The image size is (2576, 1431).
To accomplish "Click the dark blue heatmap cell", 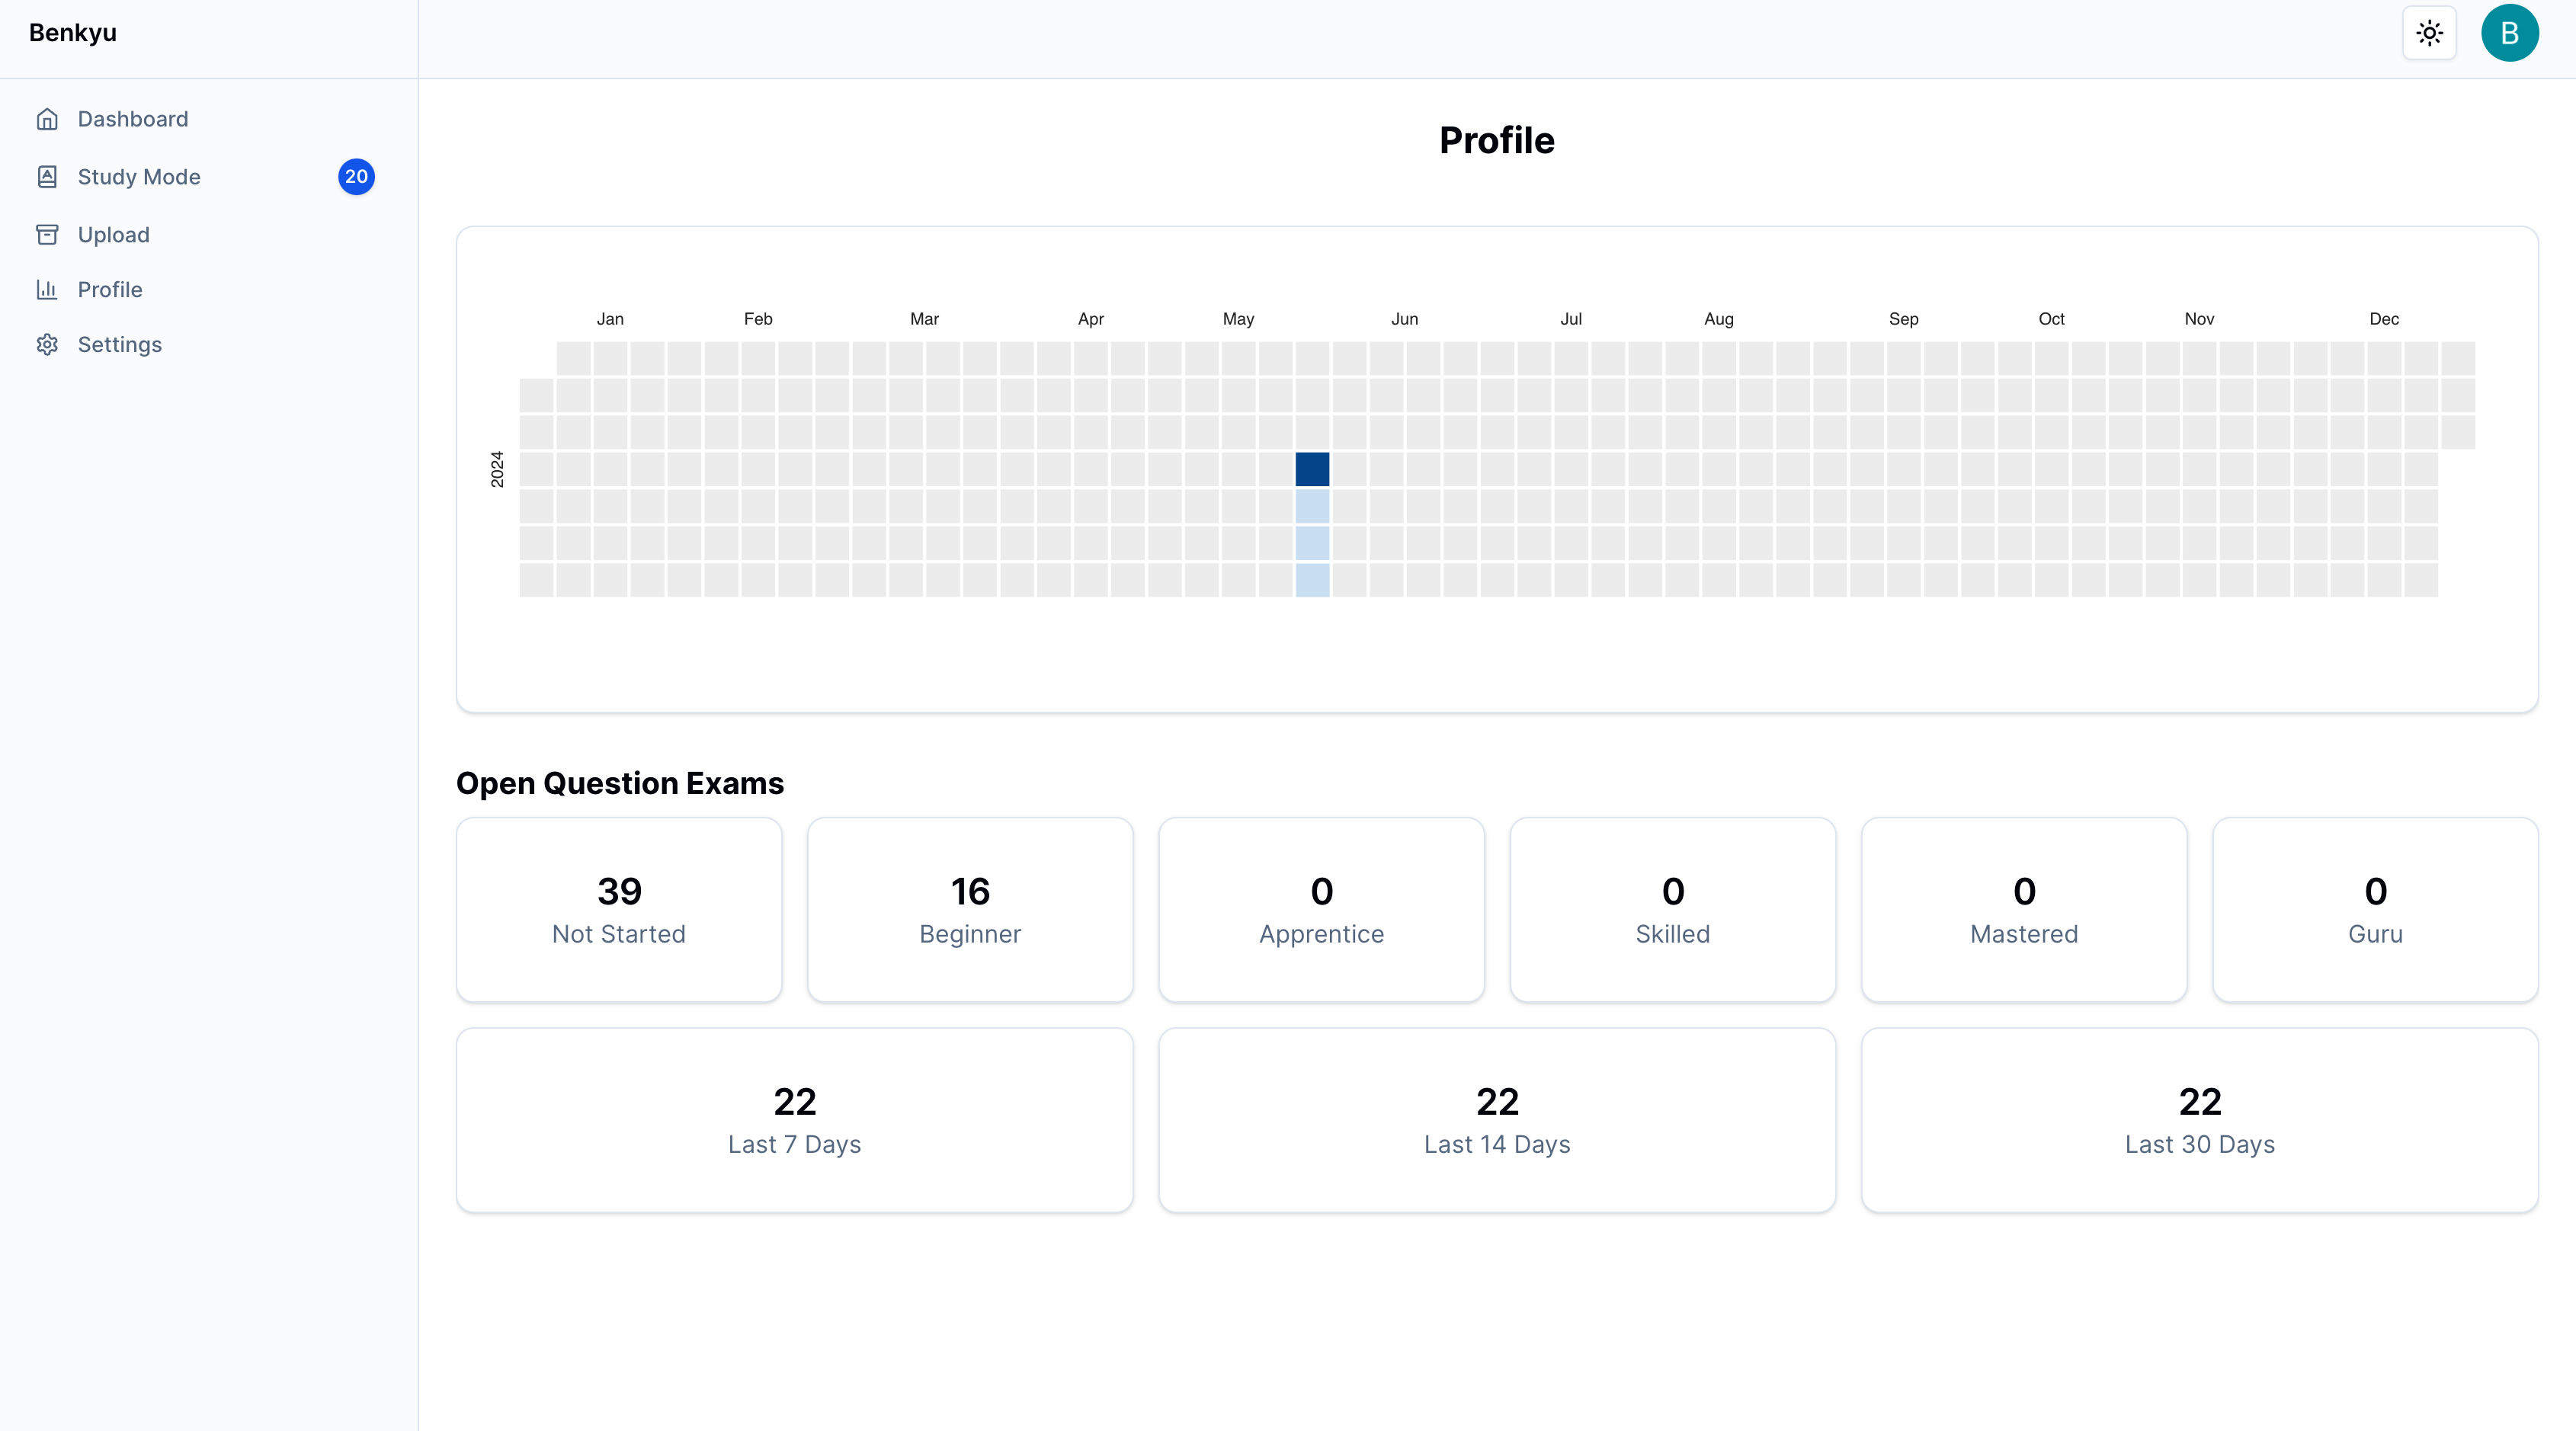I will [1312, 469].
